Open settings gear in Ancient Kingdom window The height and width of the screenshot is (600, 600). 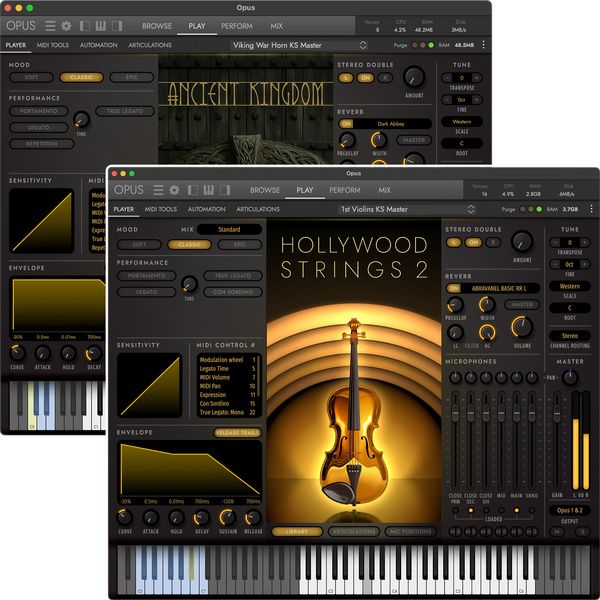(x=66, y=26)
